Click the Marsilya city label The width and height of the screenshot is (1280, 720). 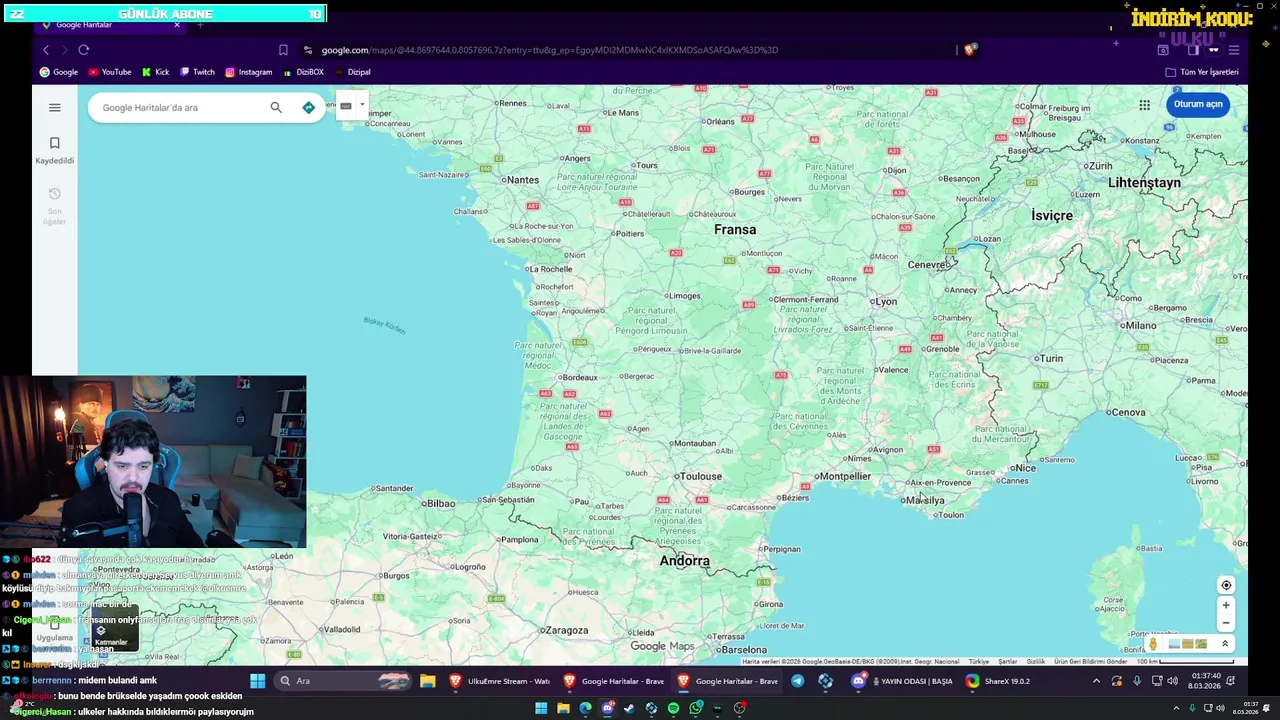pyautogui.click(x=925, y=500)
